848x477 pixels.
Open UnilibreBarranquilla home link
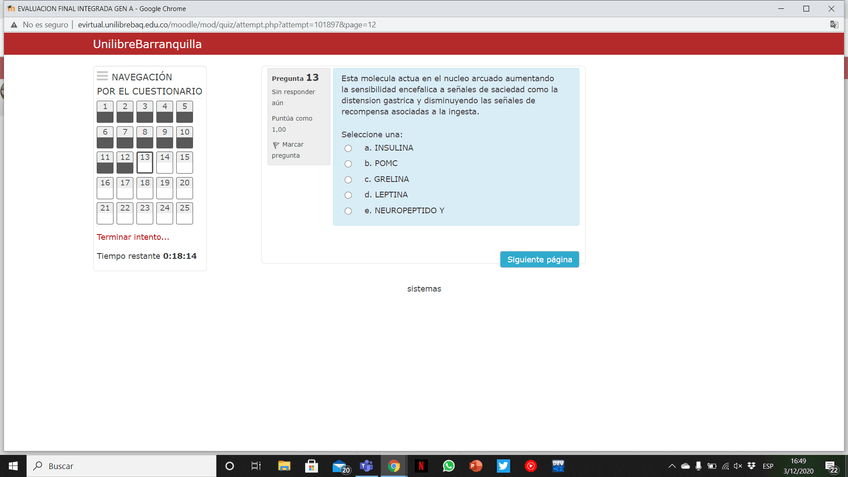click(147, 44)
